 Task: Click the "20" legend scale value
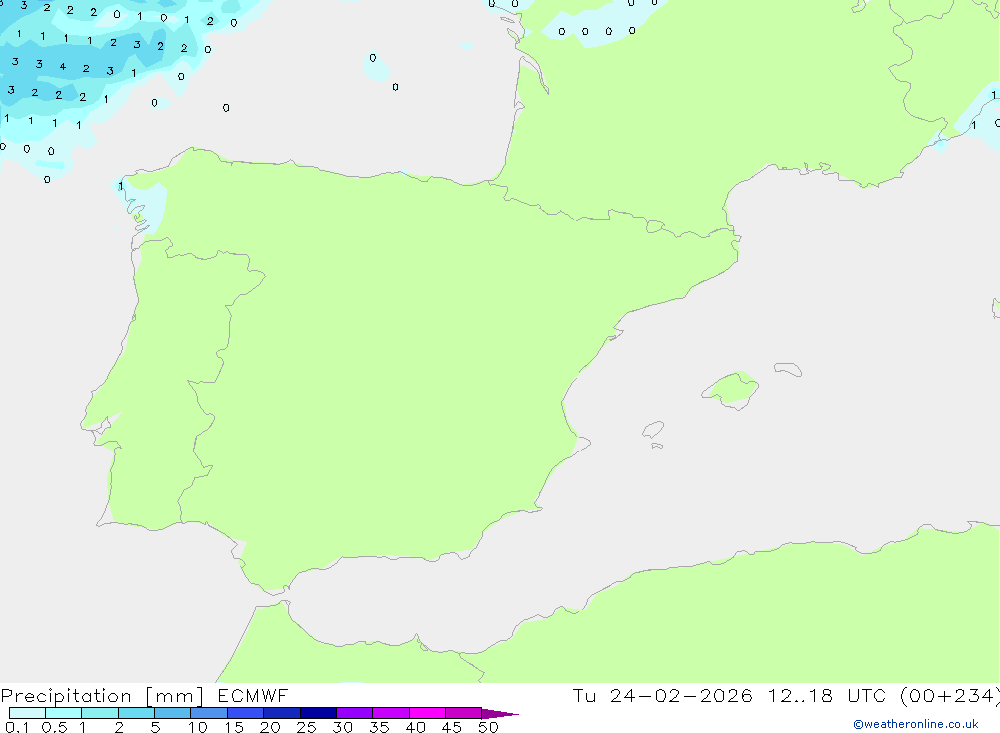pos(270,727)
